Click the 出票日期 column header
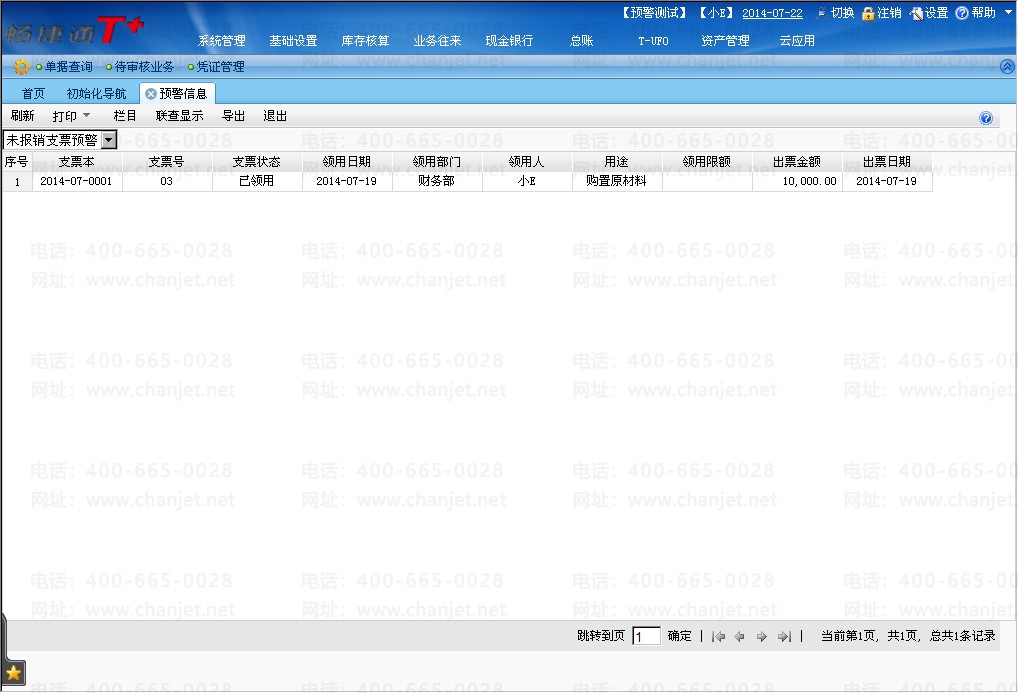 point(887,162)
